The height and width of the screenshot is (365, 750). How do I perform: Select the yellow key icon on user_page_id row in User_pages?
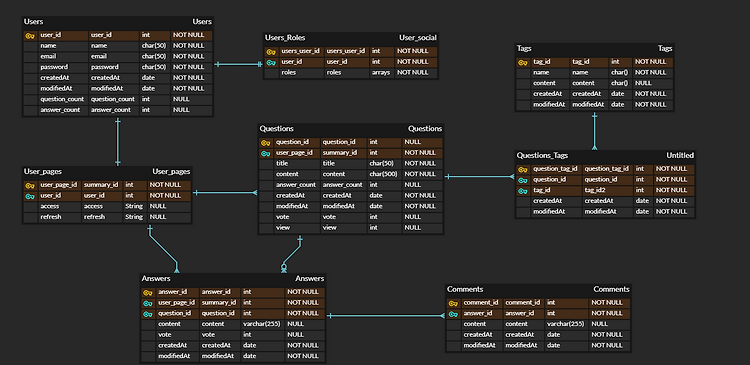point(30,185)
